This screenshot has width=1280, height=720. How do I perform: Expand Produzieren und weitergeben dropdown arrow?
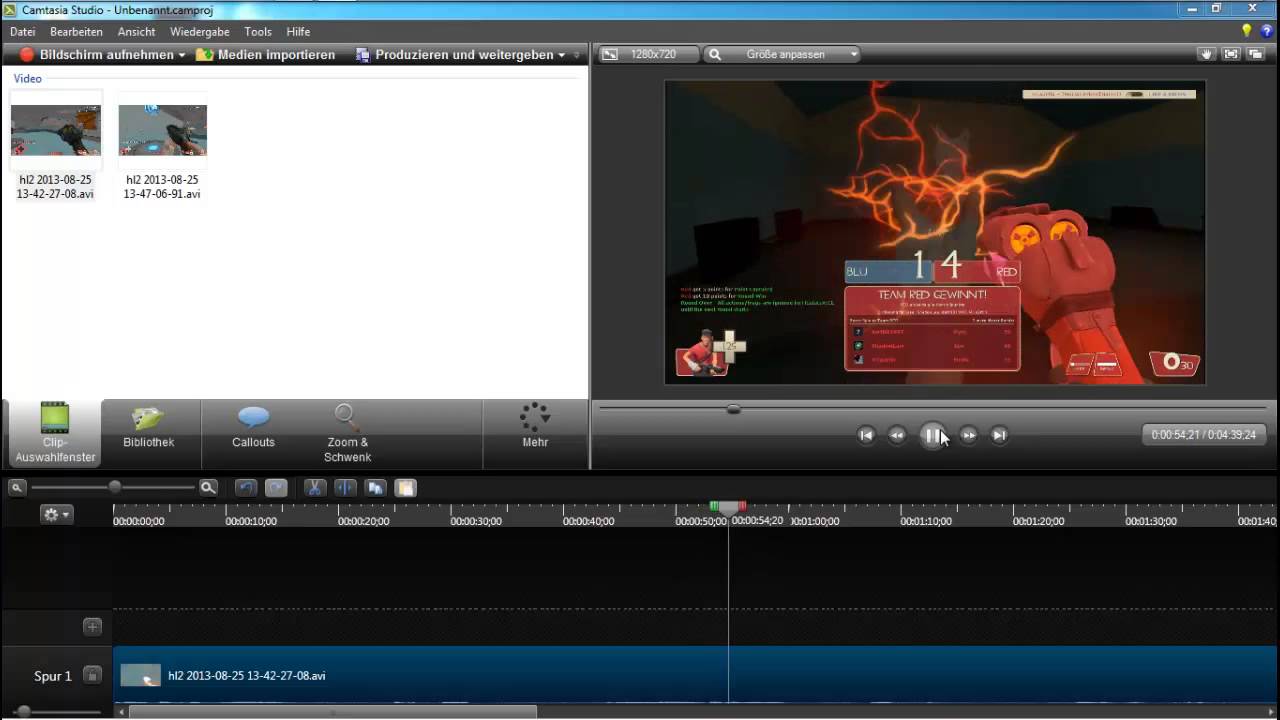562,55
